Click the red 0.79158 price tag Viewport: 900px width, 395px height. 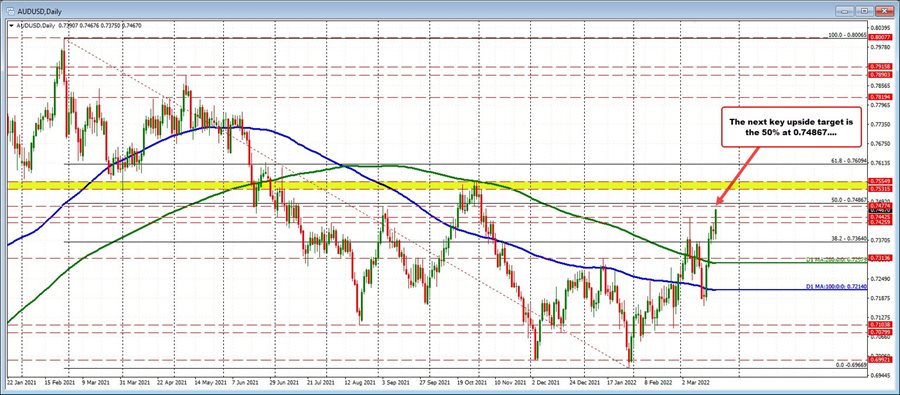point(879,67)
